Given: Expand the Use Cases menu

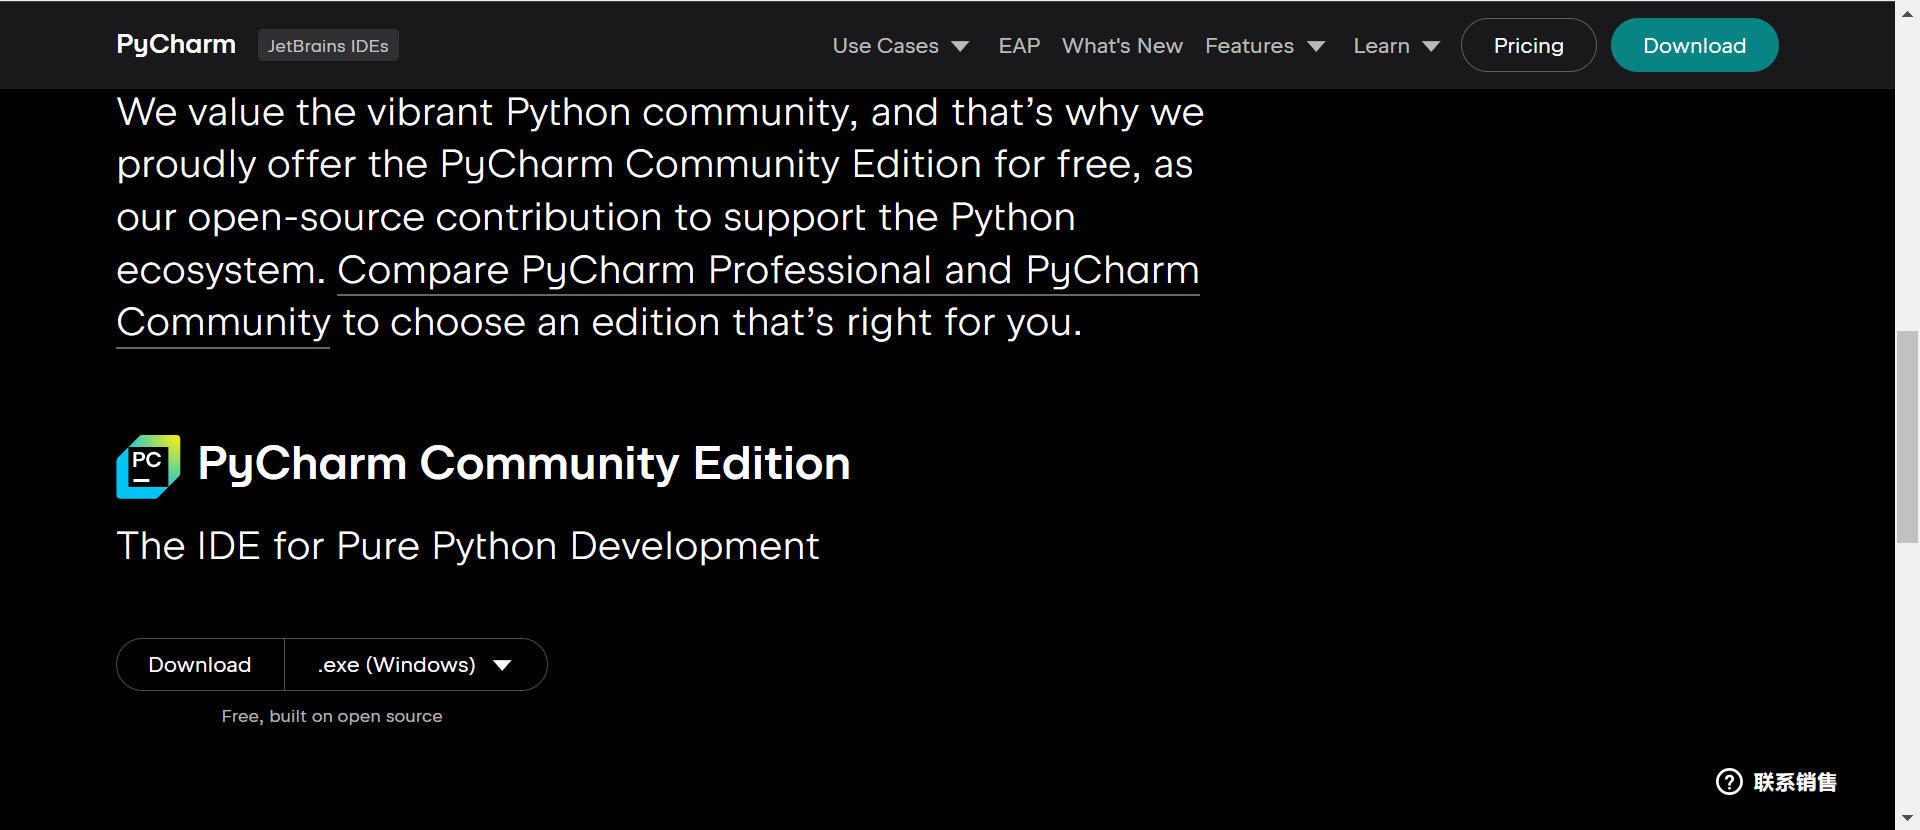Looking at the screenshot, I should pos(900,46).
